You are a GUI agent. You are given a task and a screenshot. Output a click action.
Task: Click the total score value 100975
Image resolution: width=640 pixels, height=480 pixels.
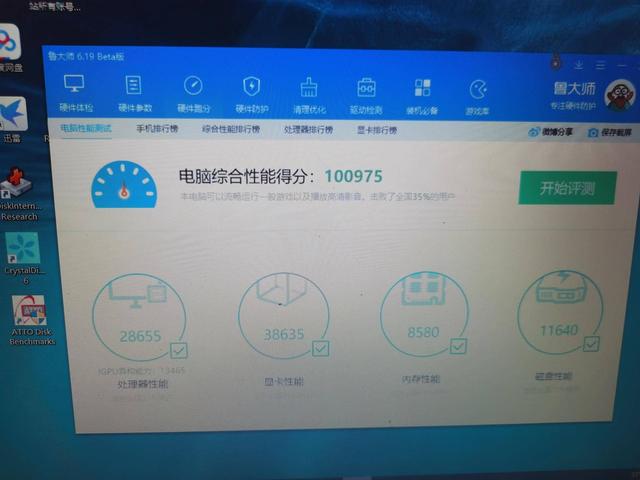(x=353, y=176)
